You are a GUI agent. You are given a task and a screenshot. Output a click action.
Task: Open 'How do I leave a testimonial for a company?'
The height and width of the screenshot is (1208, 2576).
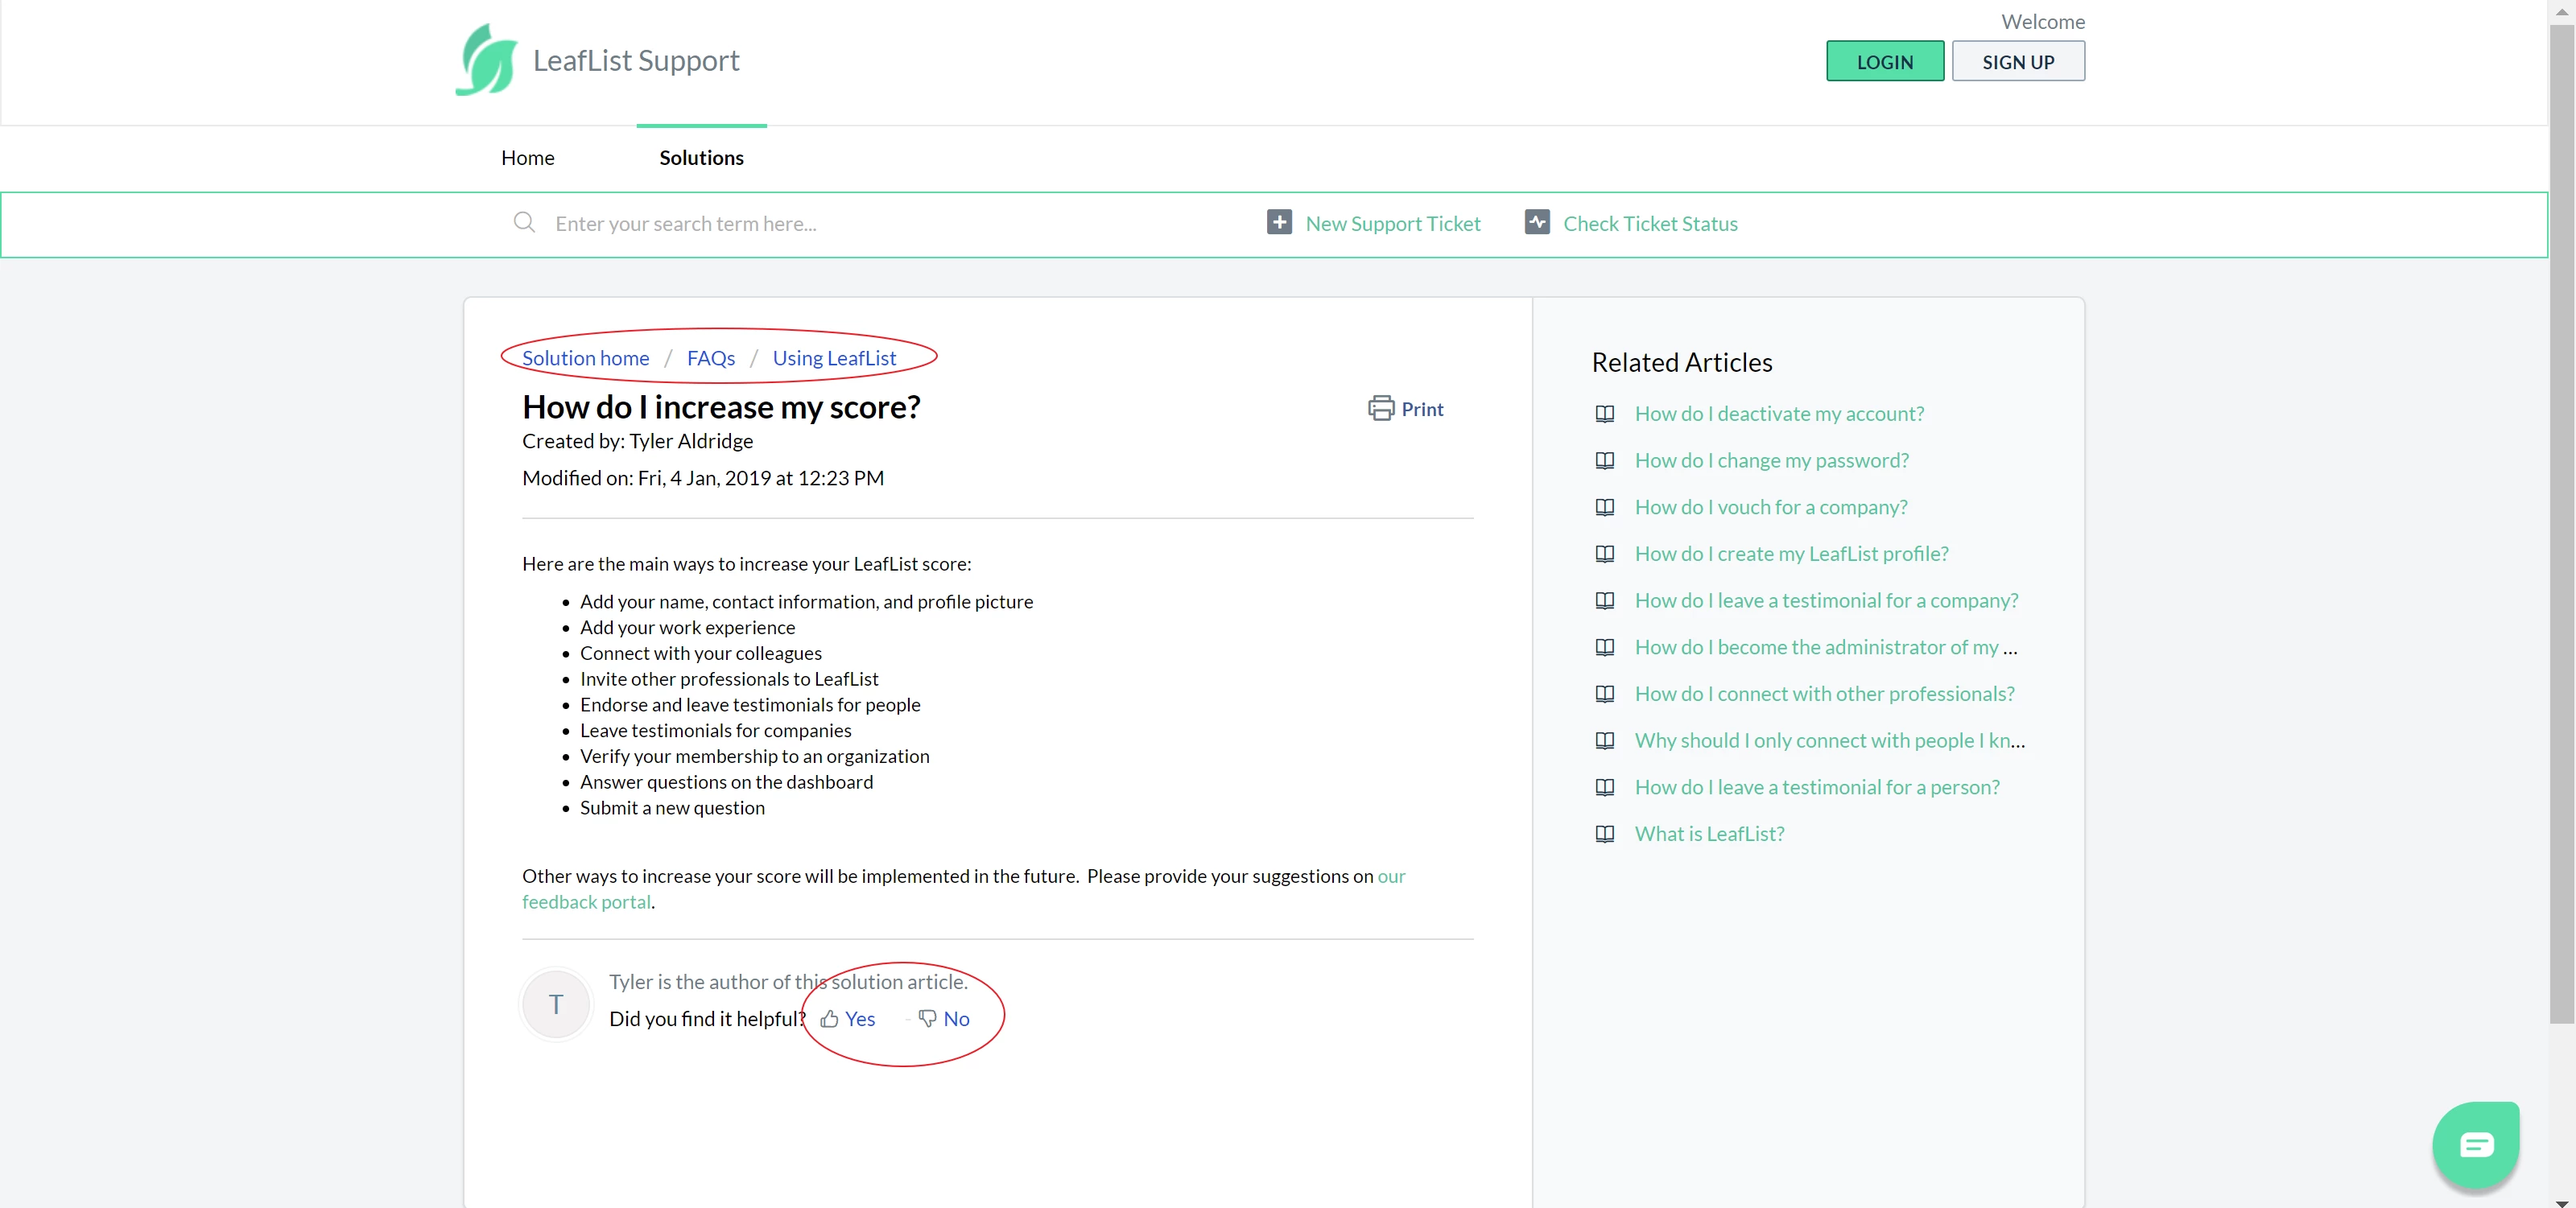pyautogui.click(x=1826, y=601)
